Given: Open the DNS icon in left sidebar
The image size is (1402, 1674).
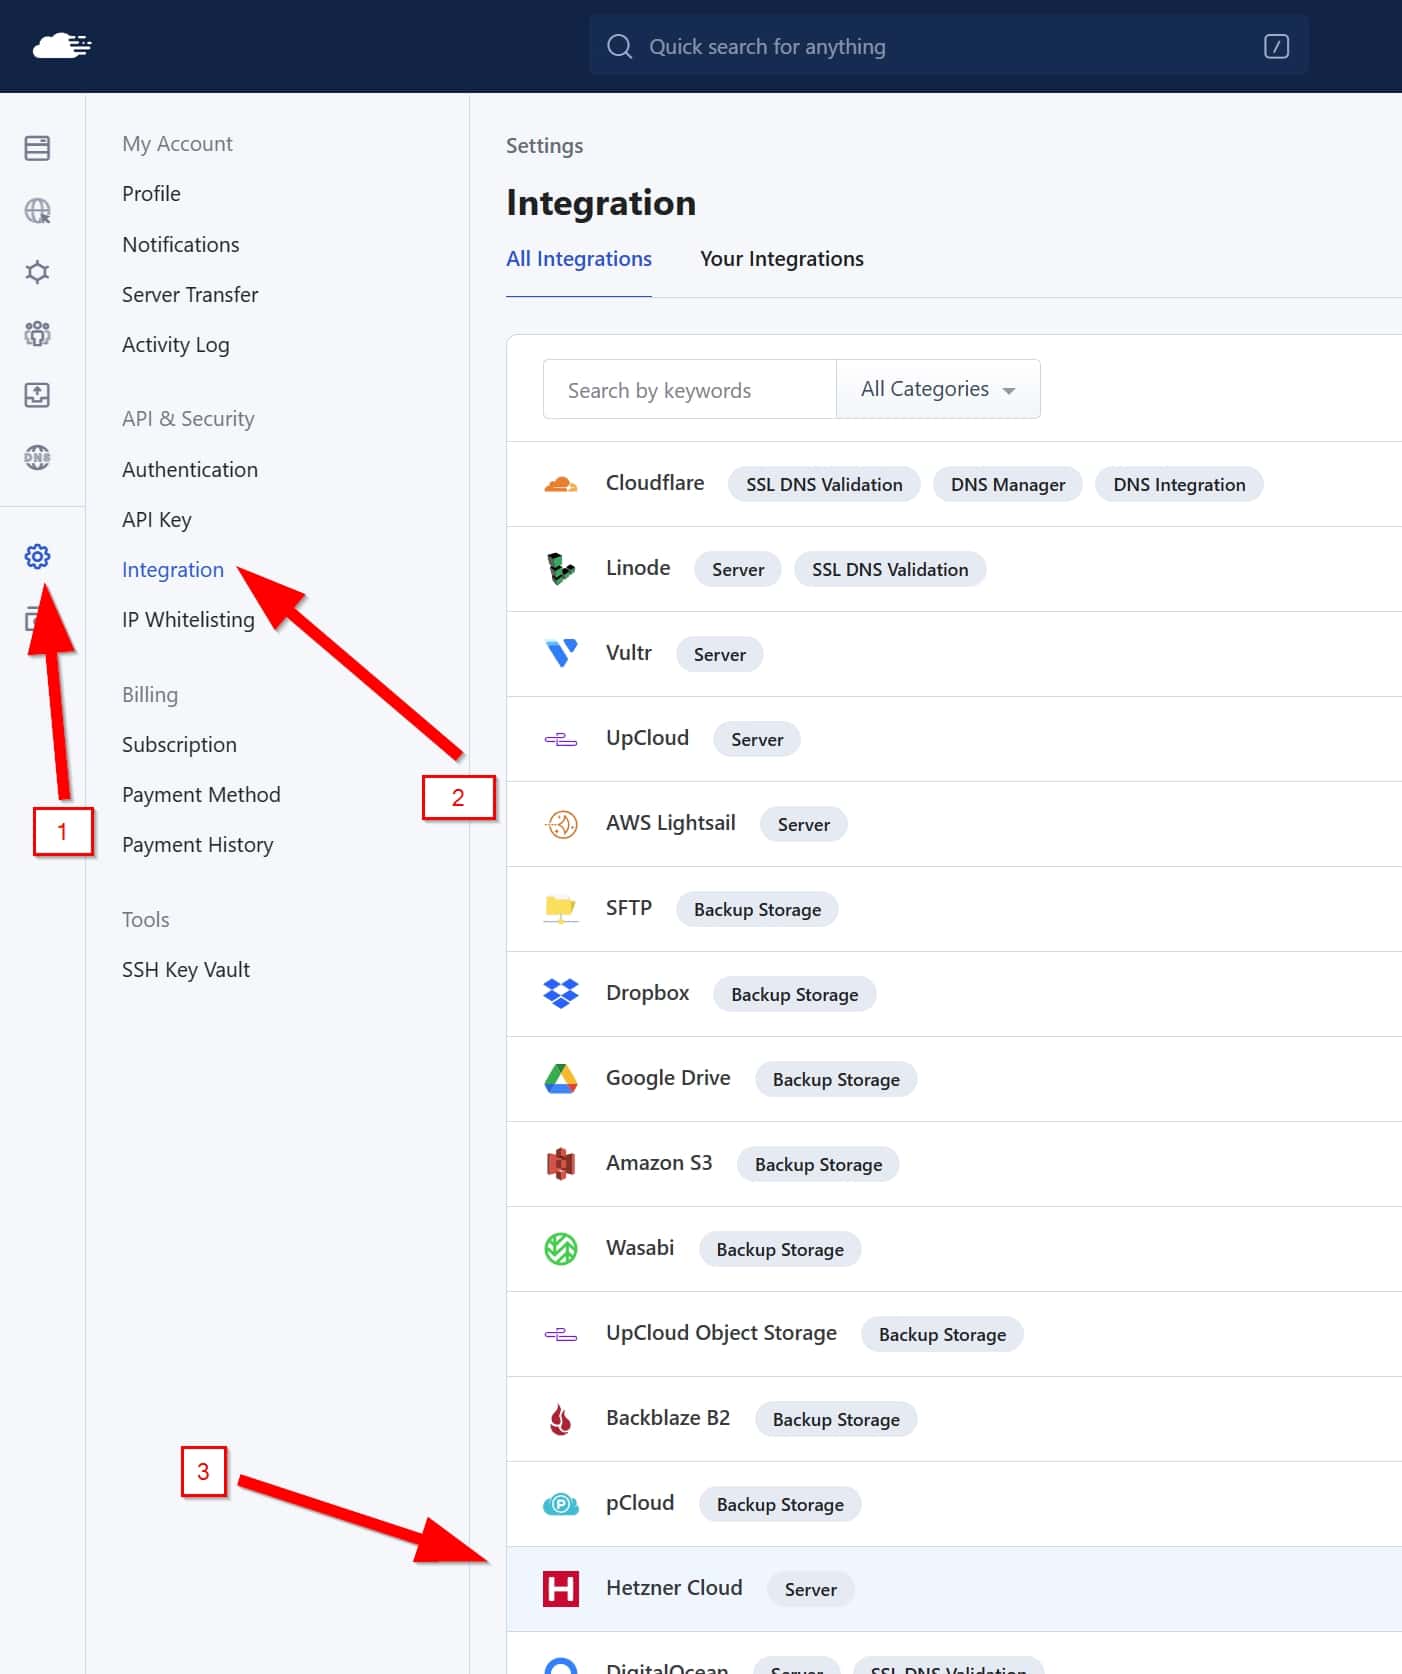Looking at the screenshot, I should [x=37, y=457].
